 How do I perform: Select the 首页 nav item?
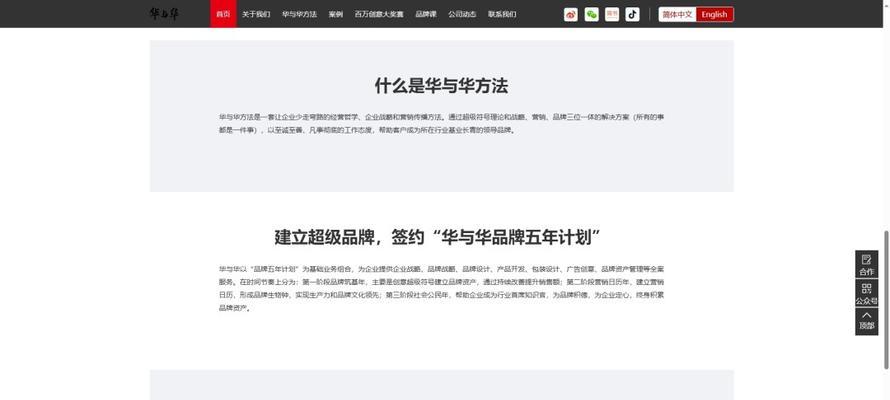pos(223,14)
